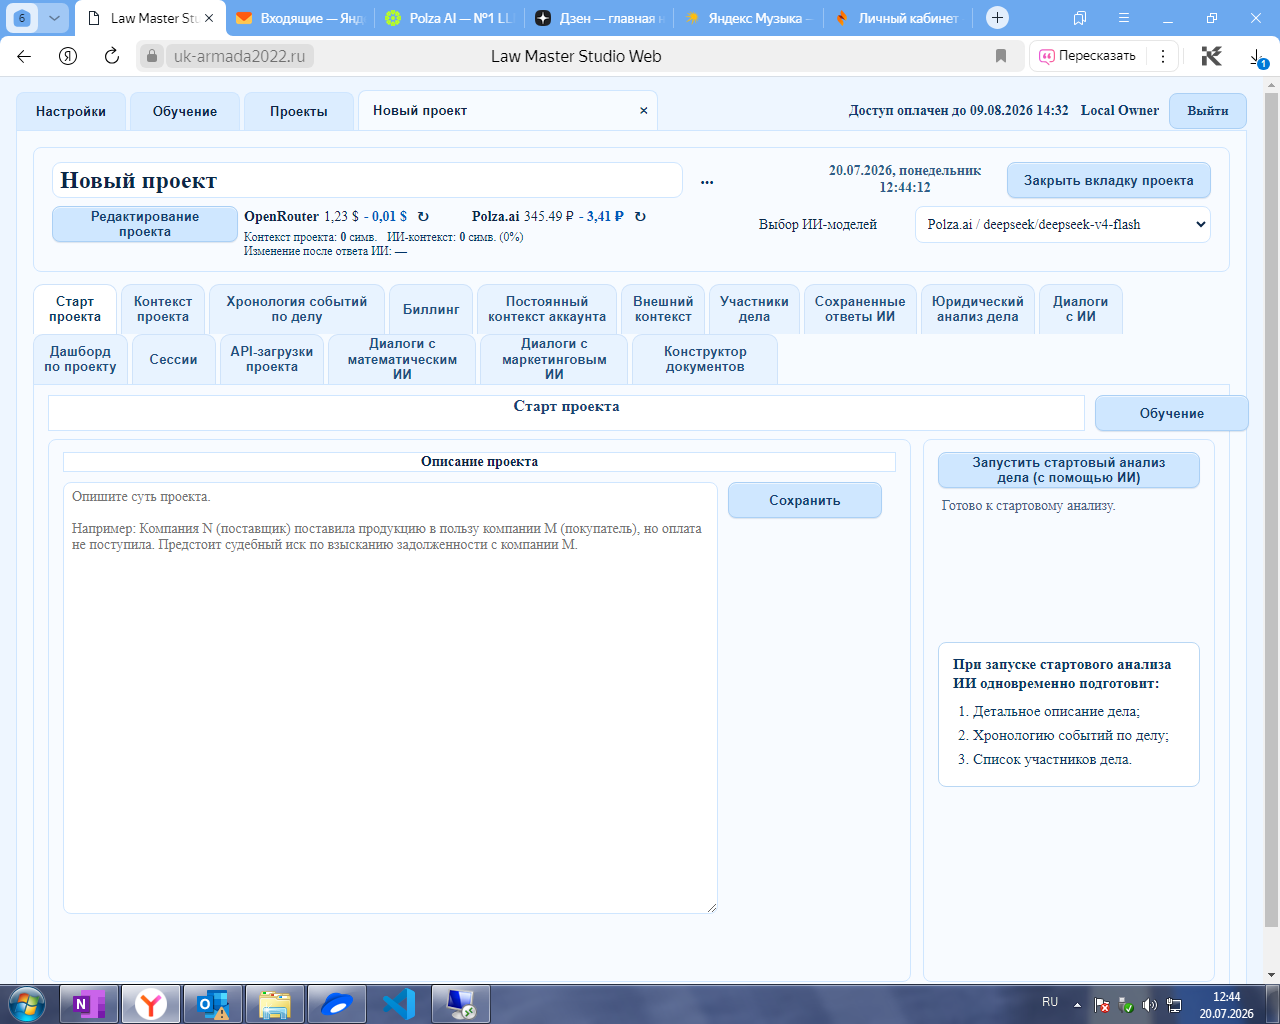The width and height of the screenshot is (1280, 1024).
Task: Refresh the OpenRouter balance
Action: click(423, 216)
